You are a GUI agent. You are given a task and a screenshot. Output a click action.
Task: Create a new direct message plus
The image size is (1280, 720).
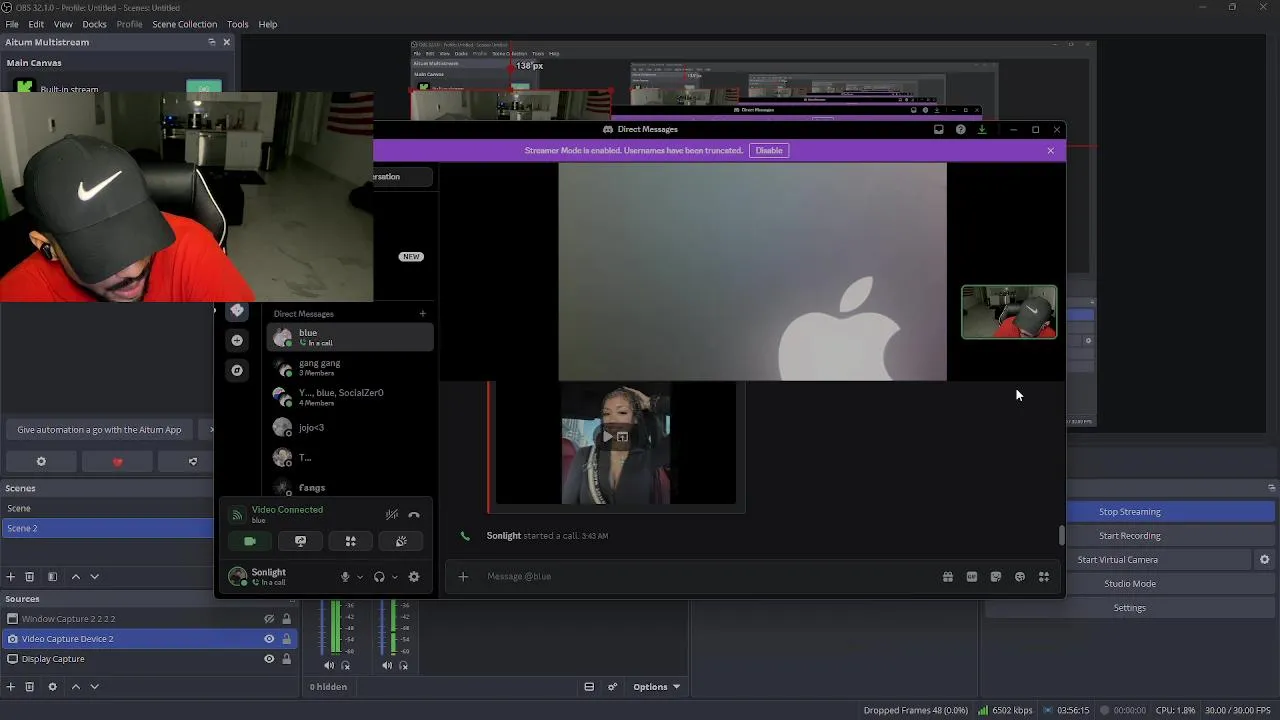(x=422, y=314)
